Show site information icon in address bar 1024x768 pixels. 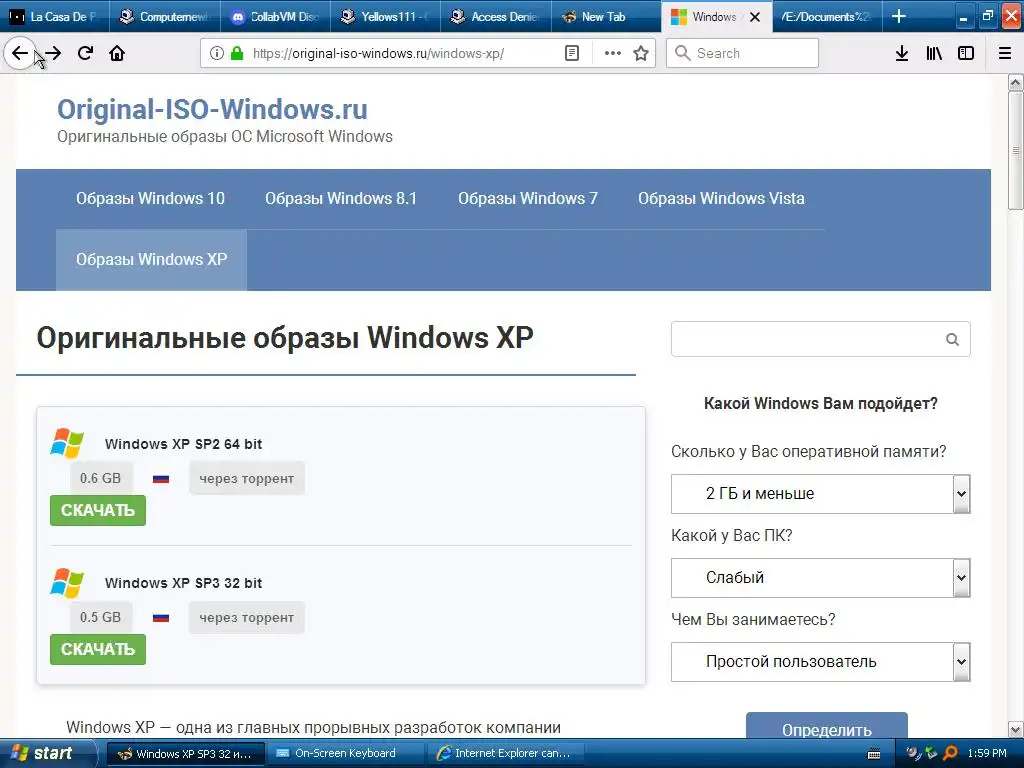216,53
